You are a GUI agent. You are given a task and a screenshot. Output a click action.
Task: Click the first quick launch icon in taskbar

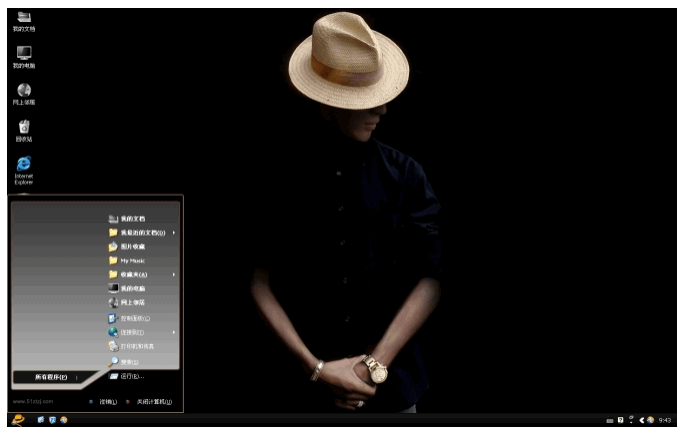(x=41, y=420)
